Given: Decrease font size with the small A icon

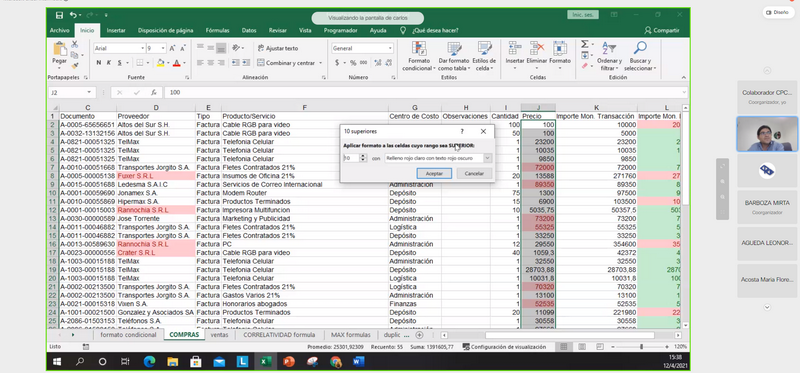Looking at the screenshot, I should click(183, 48).
